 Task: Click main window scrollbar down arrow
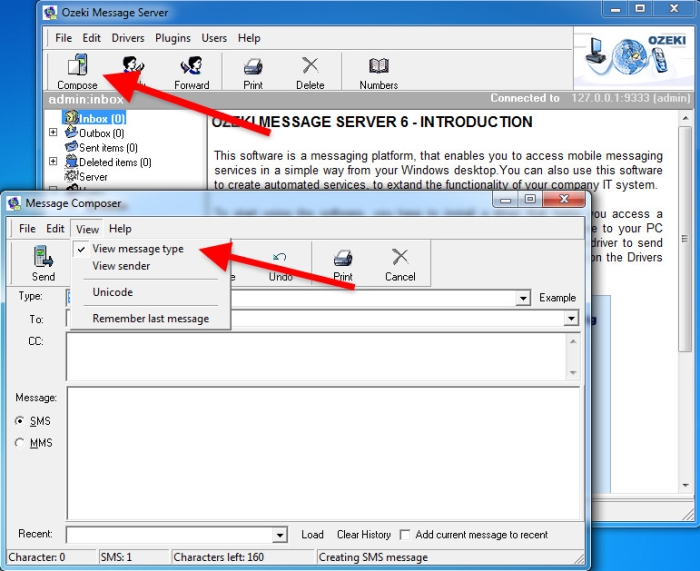coord(685,486)
